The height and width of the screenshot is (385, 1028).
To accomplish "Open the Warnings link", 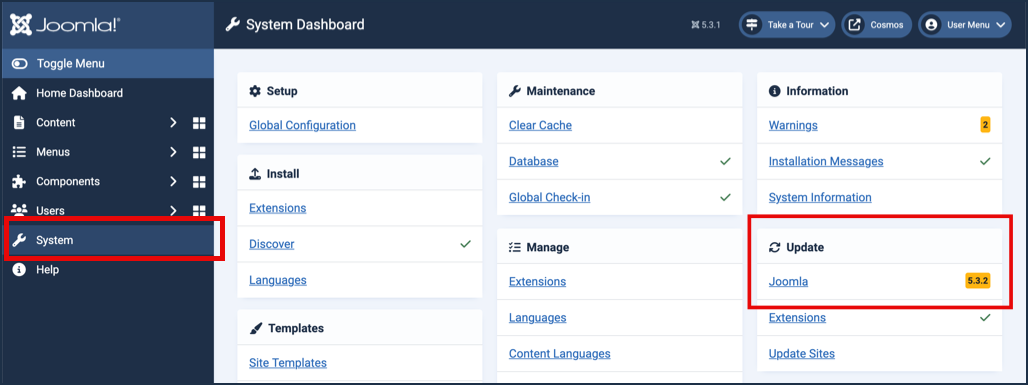I will pos(793,125).
